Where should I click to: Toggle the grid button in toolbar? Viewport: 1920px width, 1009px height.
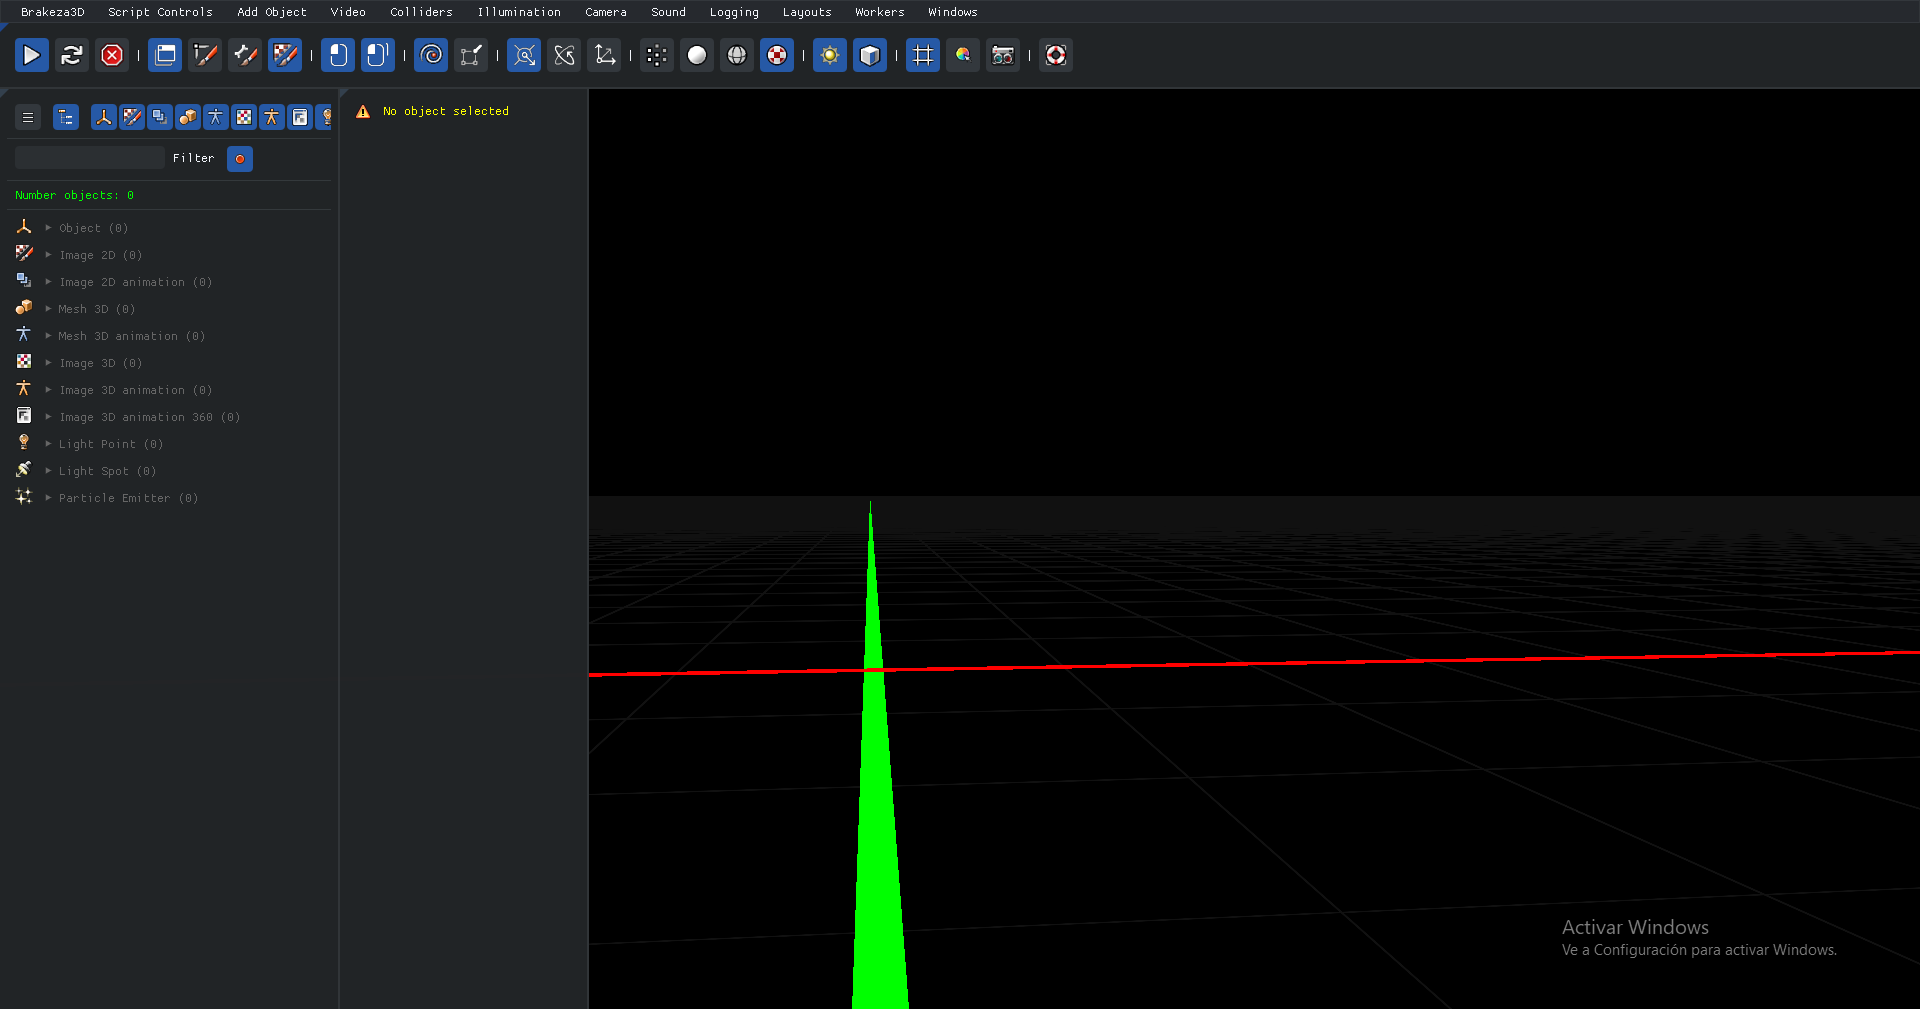click(923, 55)
